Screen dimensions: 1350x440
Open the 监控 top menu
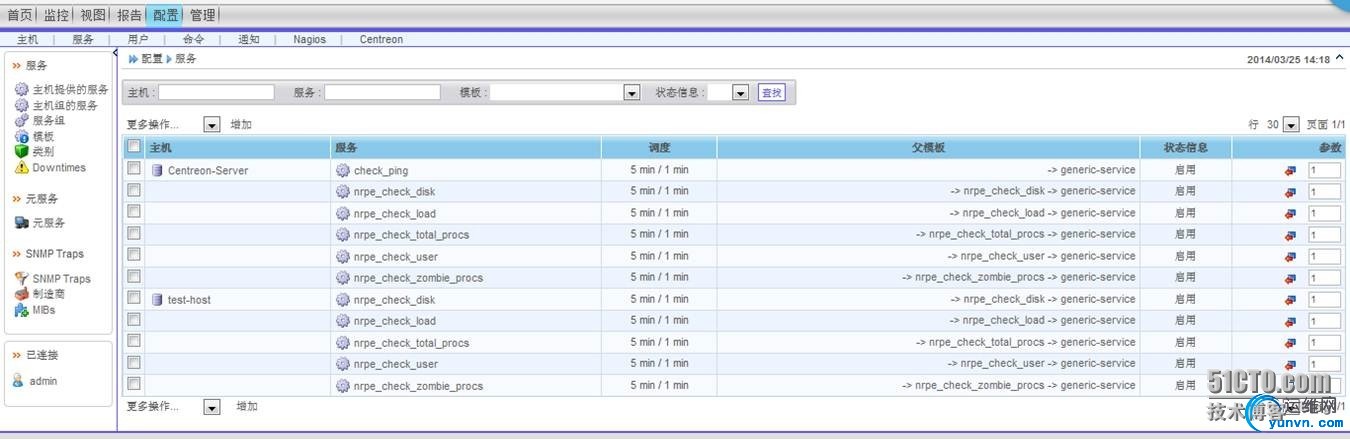[x=56, y=15]
